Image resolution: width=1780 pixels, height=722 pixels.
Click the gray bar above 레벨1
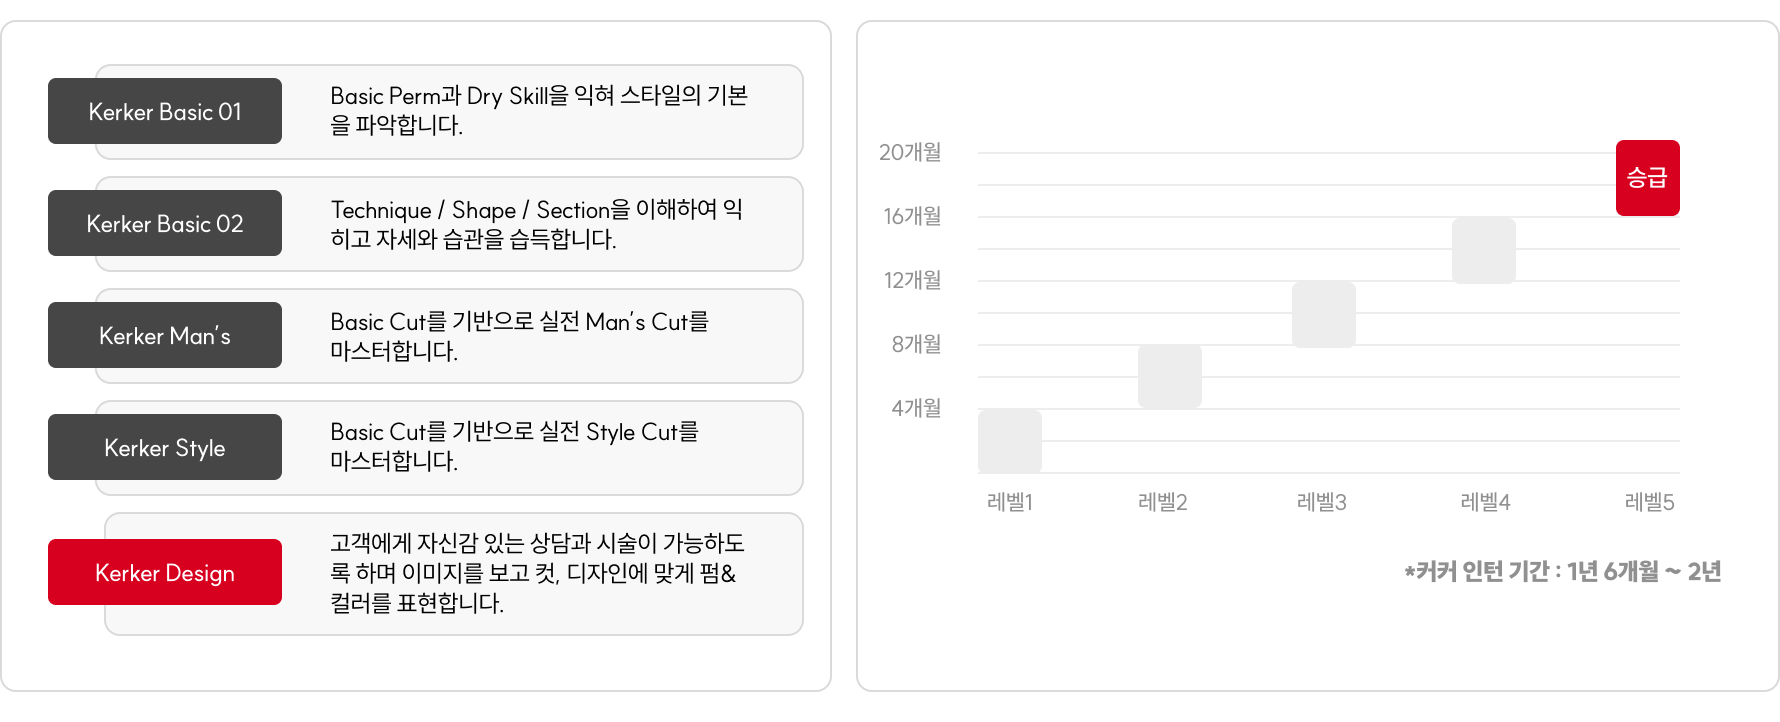(1010, 441)
